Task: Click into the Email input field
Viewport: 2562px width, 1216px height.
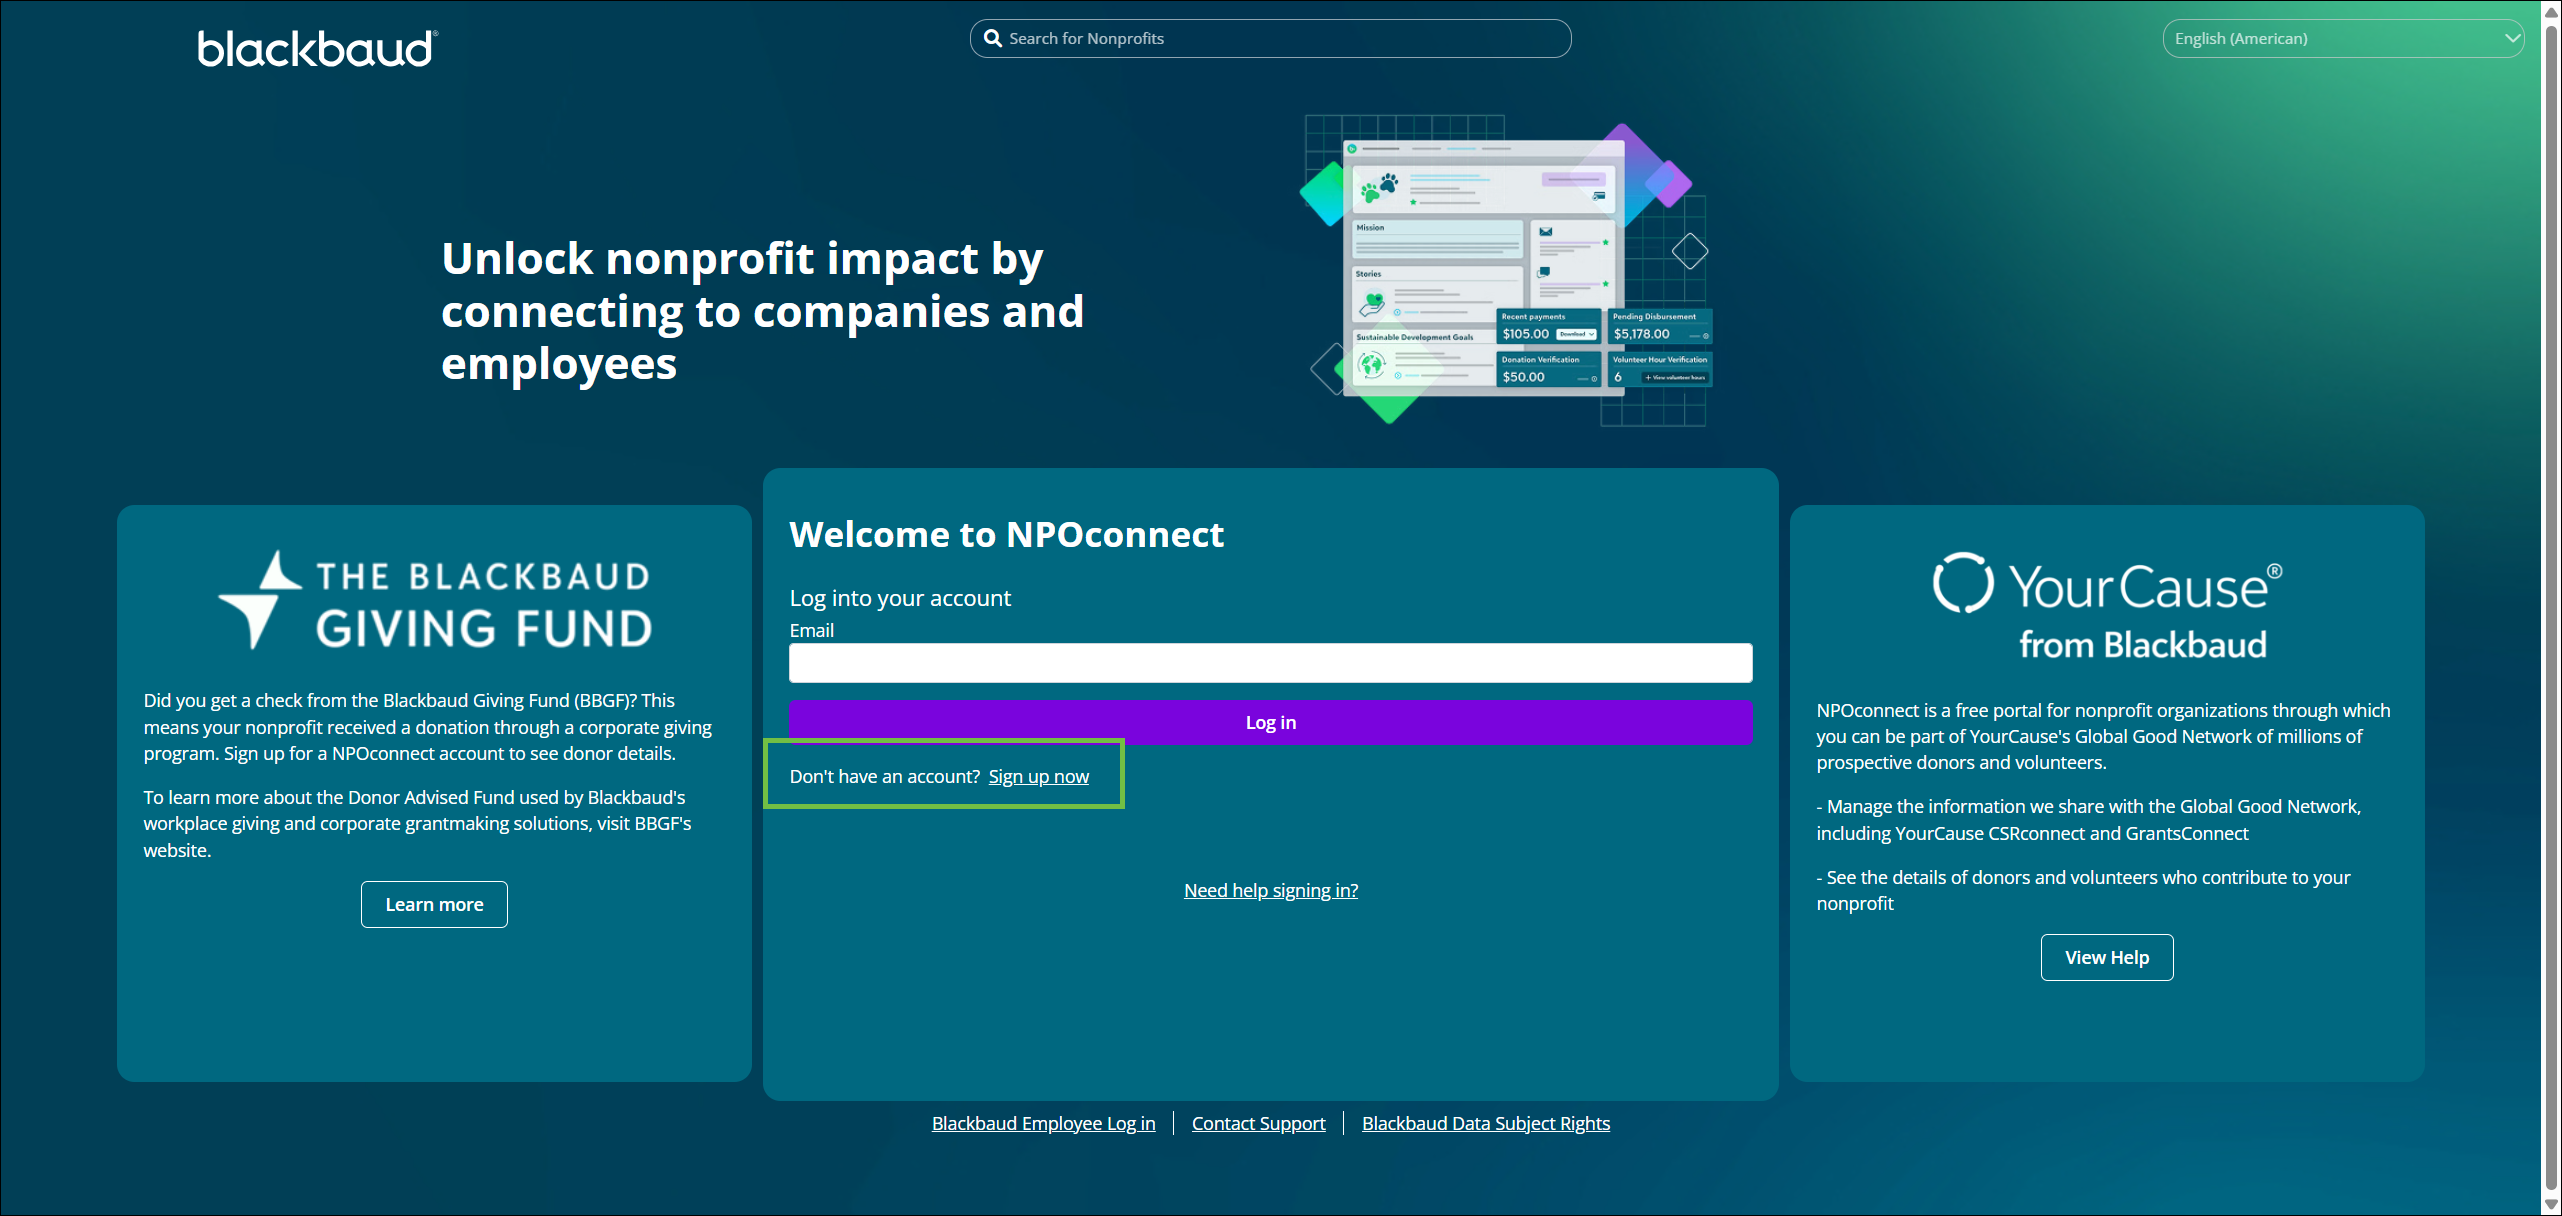Action: 1270,663
